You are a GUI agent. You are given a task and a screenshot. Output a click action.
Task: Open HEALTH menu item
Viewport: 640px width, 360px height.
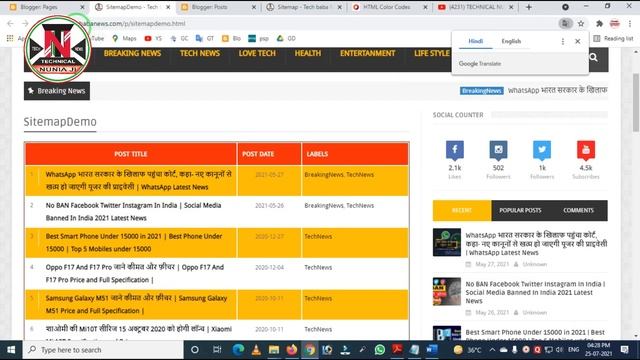coord(308,53)
